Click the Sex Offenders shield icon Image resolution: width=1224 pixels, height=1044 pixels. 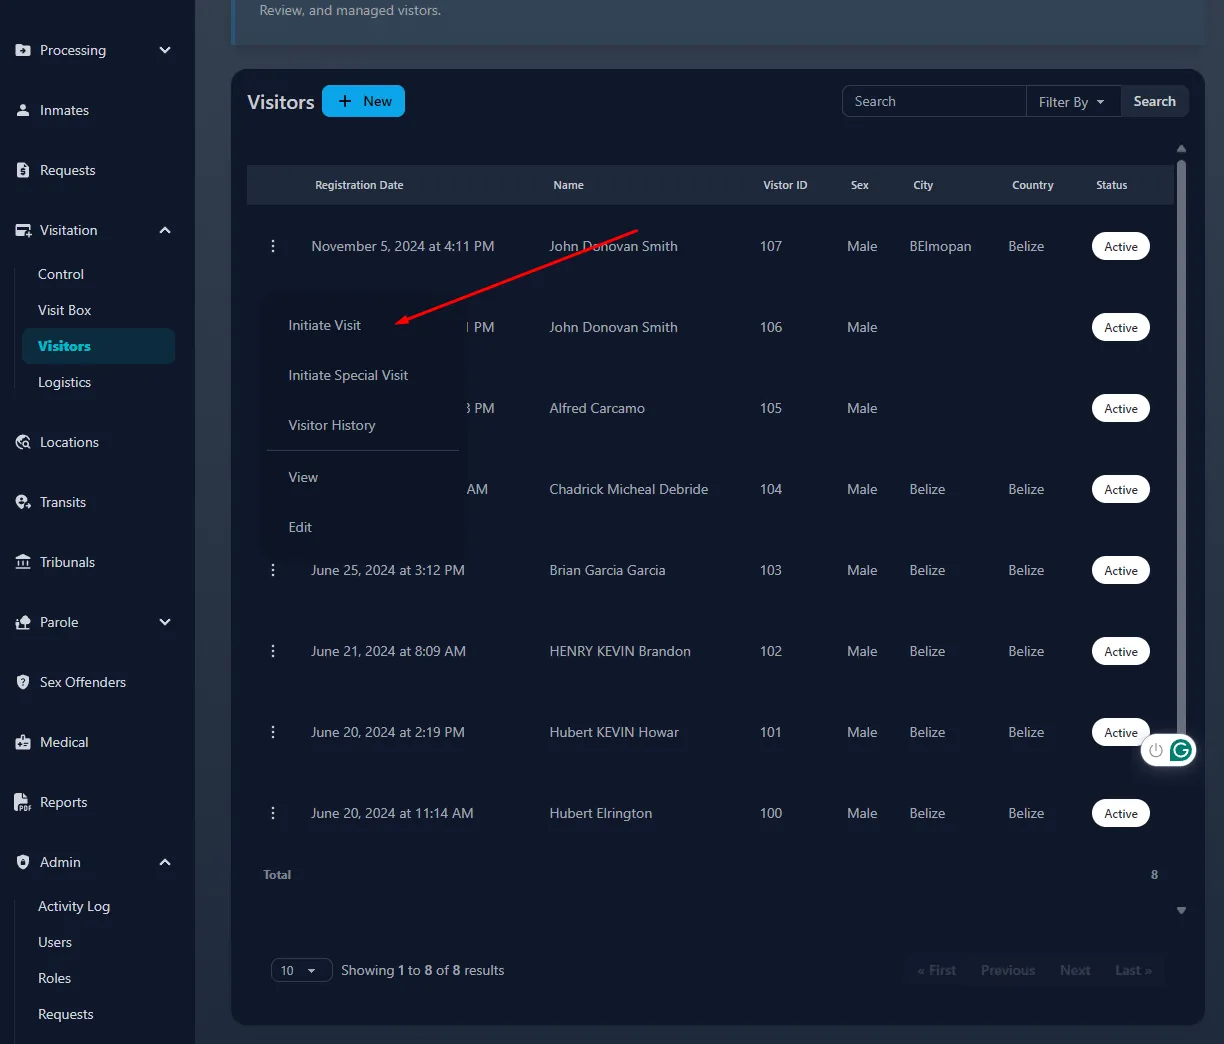[x=23, y=683]
